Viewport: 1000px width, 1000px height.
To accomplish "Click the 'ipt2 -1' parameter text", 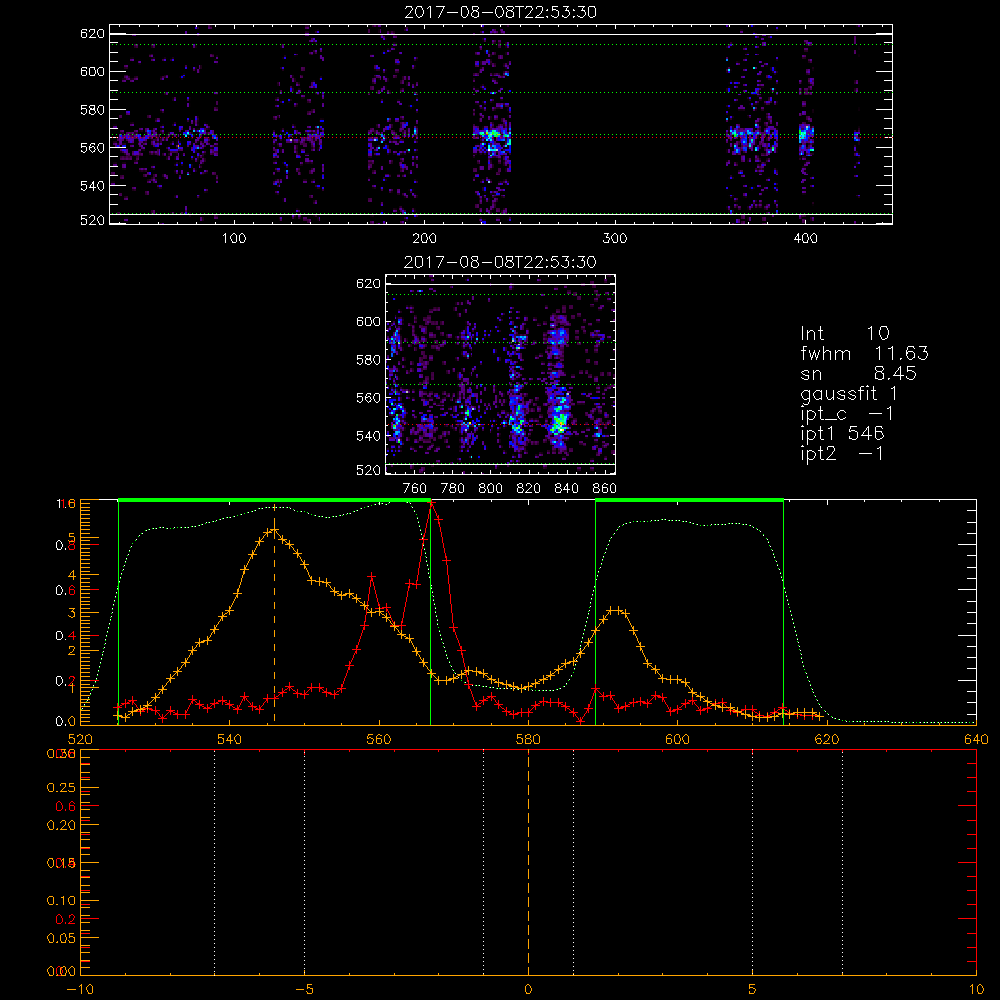I will click(x=842, y=453).
